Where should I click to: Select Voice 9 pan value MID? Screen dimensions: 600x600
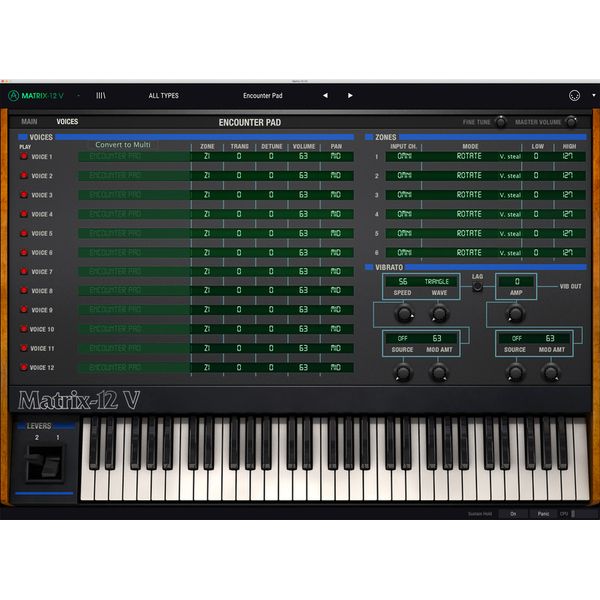pyautogui.click(x=336, y=310)
